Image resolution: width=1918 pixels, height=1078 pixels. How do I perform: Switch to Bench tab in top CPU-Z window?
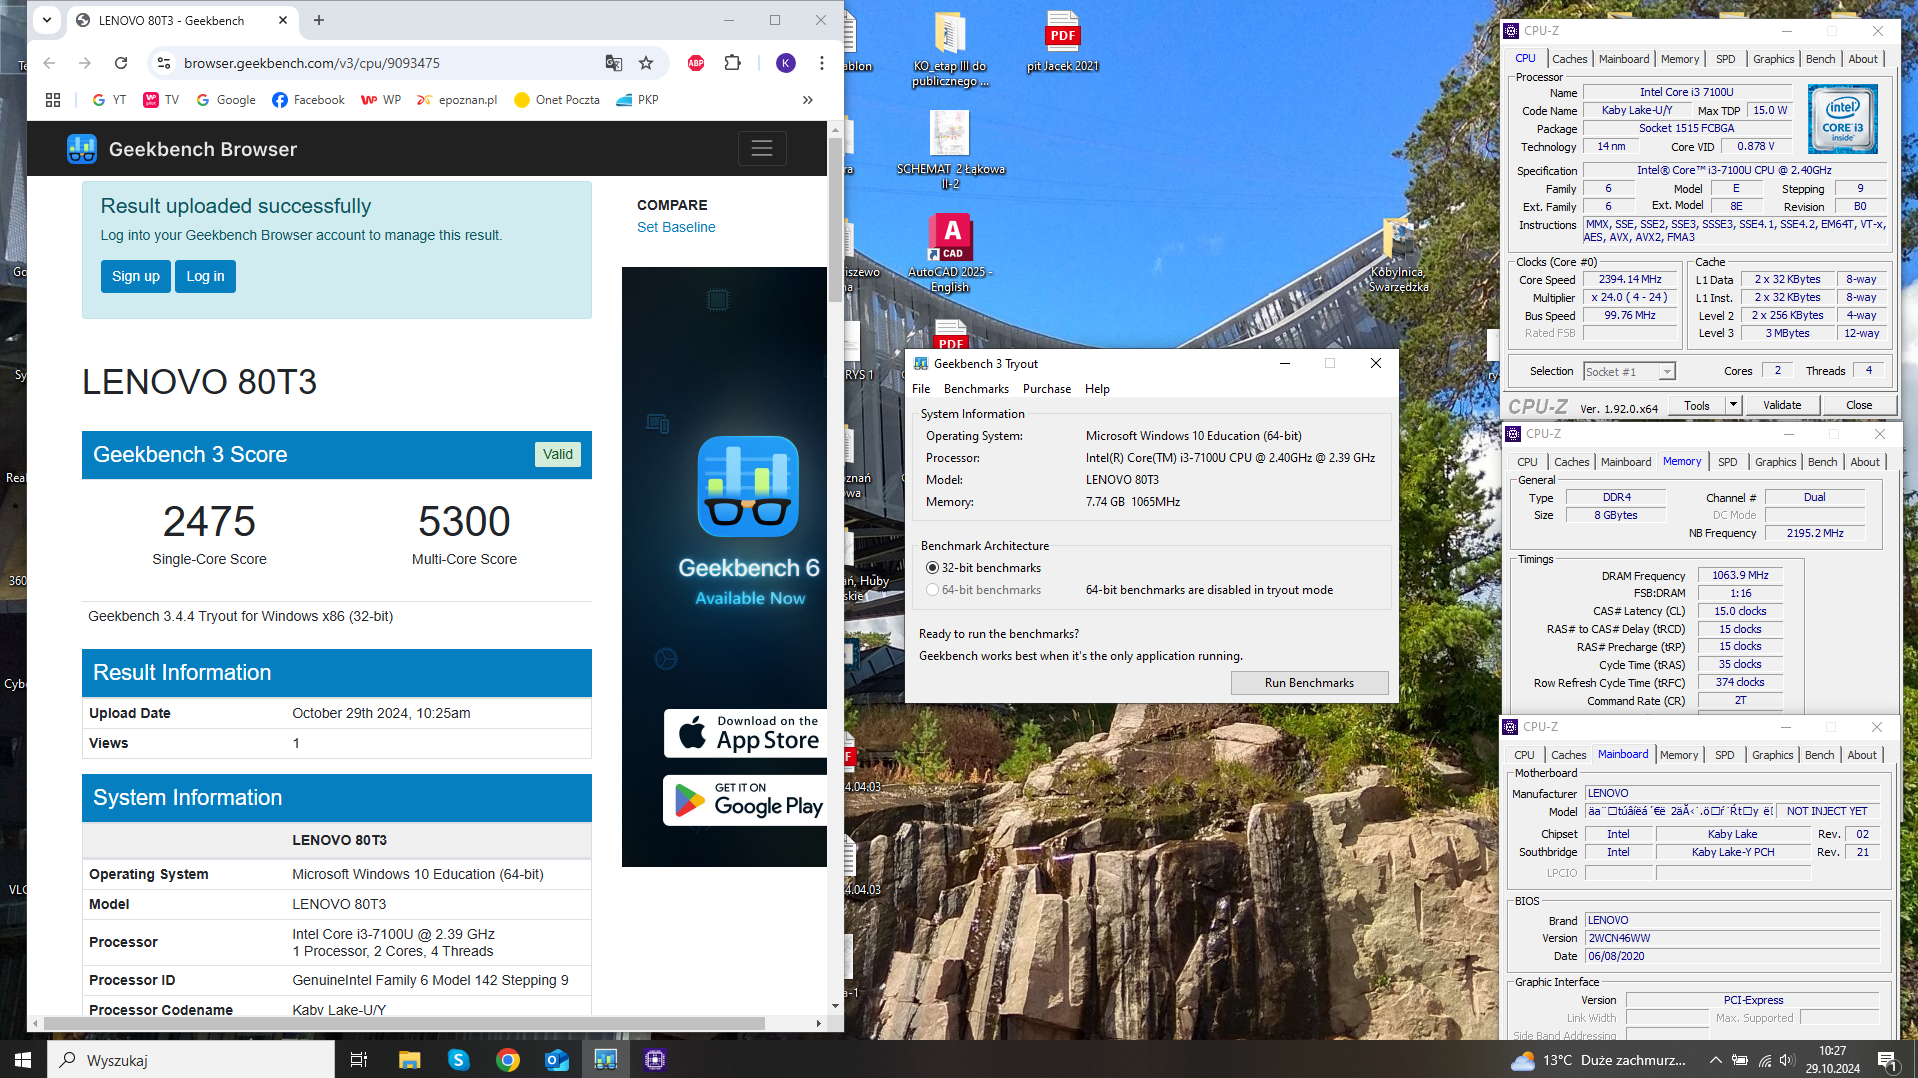click(1820, 59)
